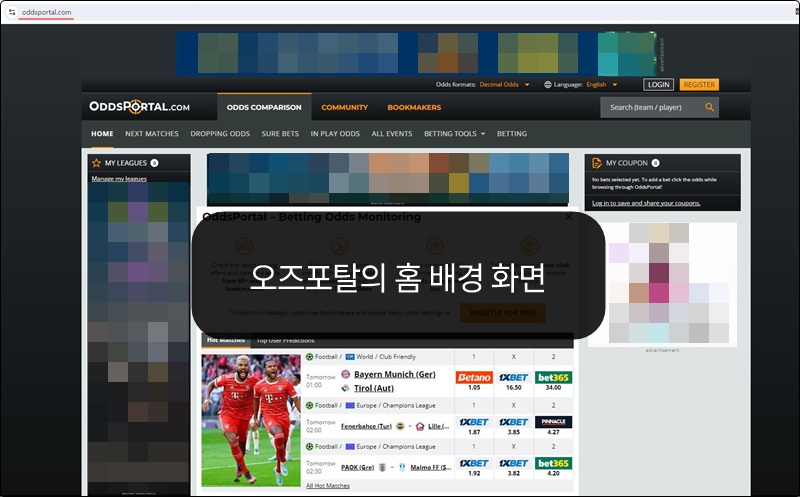The width and height of the screenshot is (800, 497).
Task: Click Log in to save coupons link
Action: [x=646, y=203]
